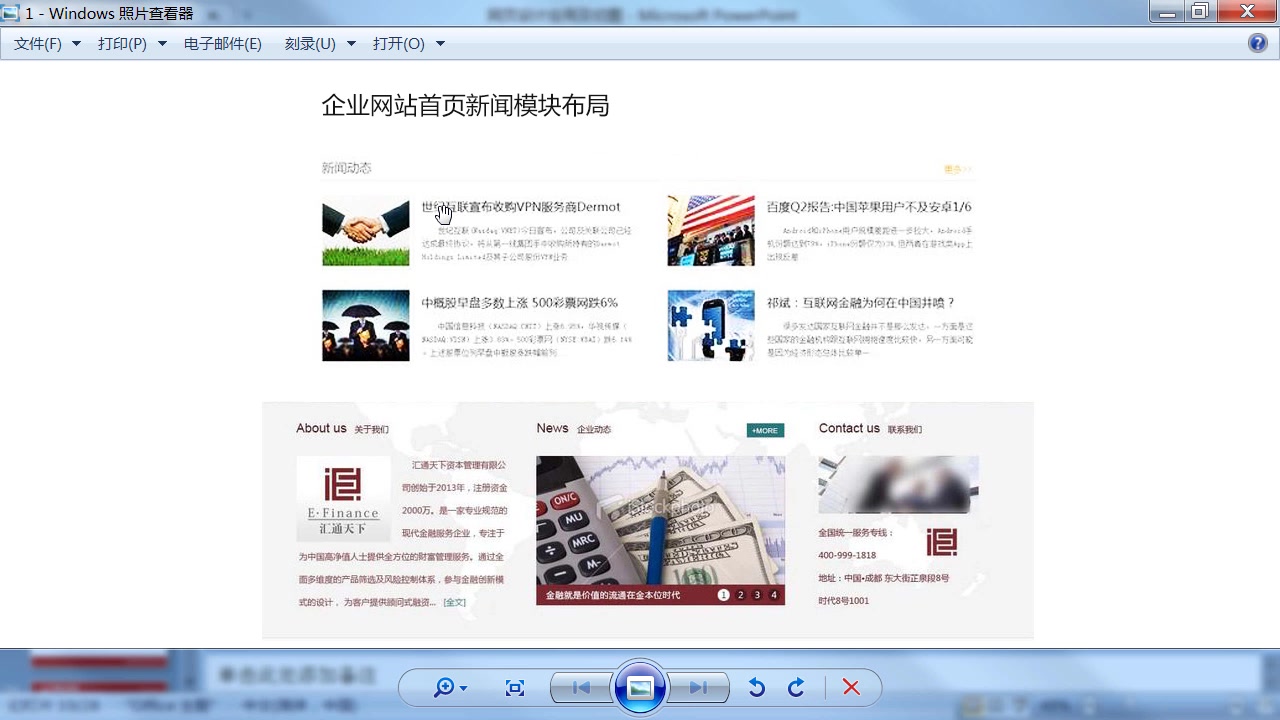Open the 刻录(U) dropdown
Viewport: 1280px width, 720px height.
click(x=308, y=43)
